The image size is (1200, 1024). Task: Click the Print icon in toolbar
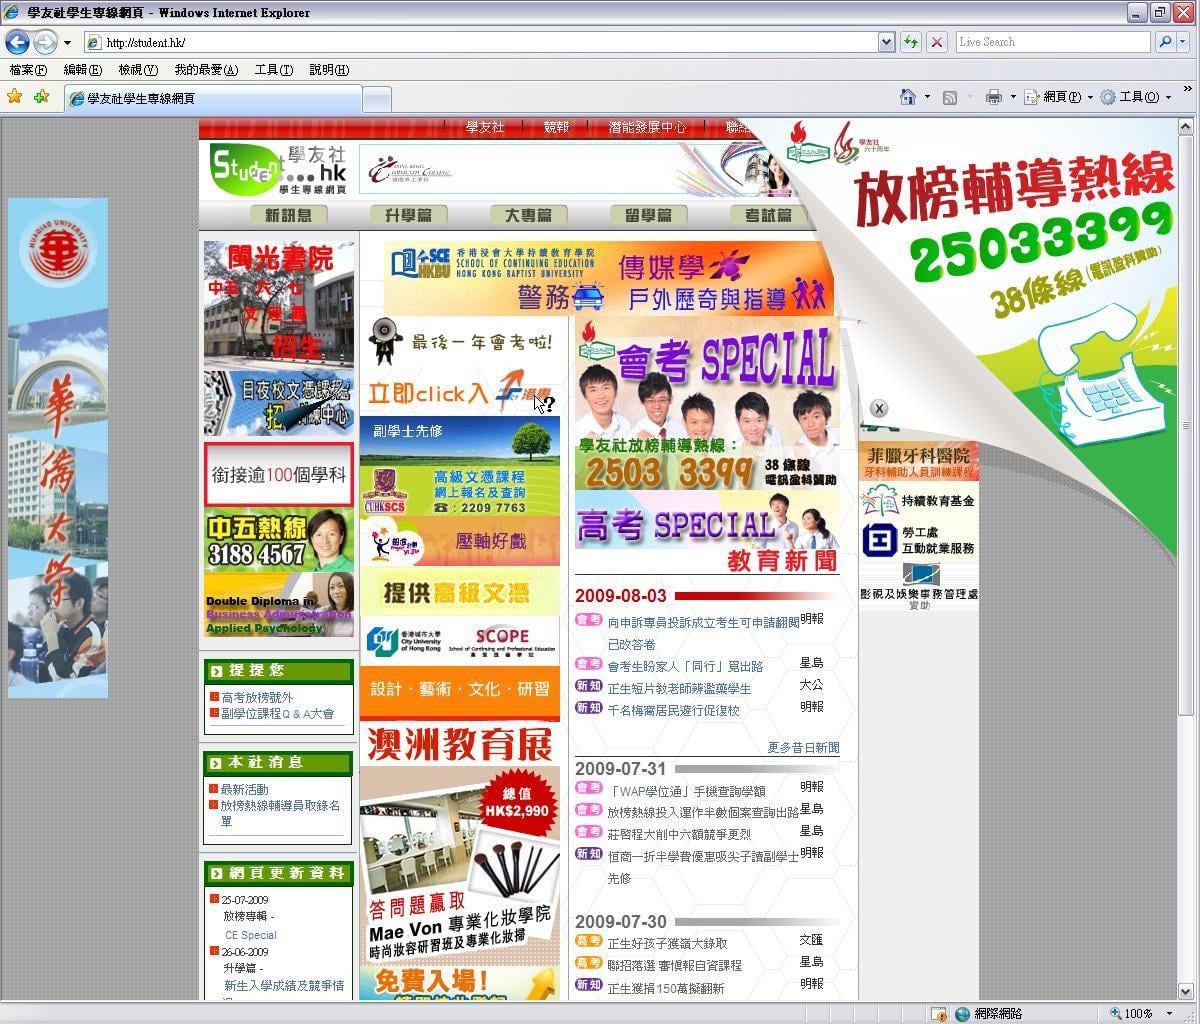pyautogui.click(x=993, y=97)
